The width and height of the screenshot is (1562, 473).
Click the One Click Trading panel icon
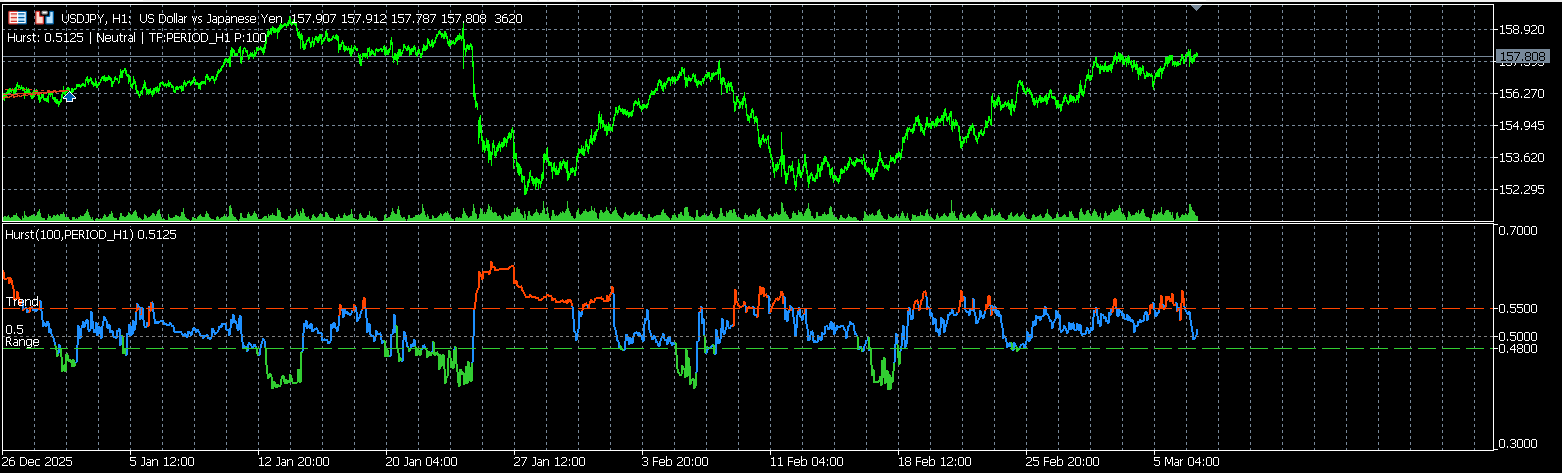(17, 18)
